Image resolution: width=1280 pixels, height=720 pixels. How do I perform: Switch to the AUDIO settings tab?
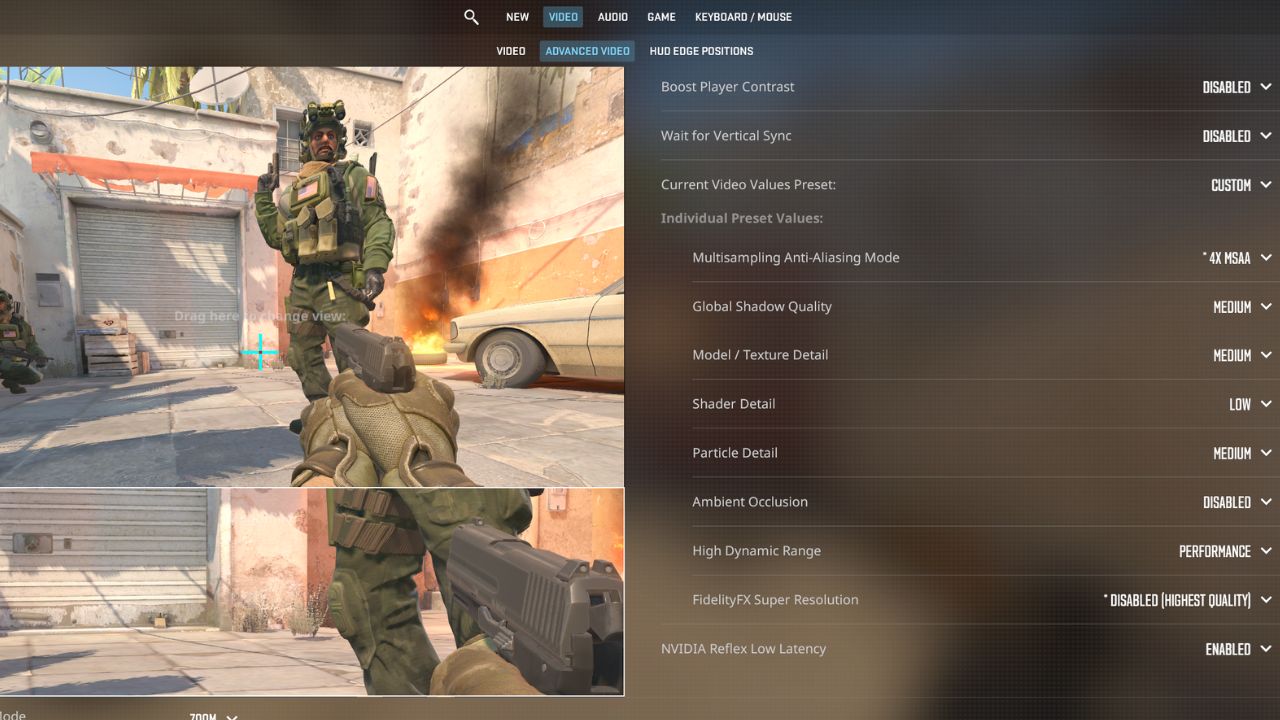613,17
